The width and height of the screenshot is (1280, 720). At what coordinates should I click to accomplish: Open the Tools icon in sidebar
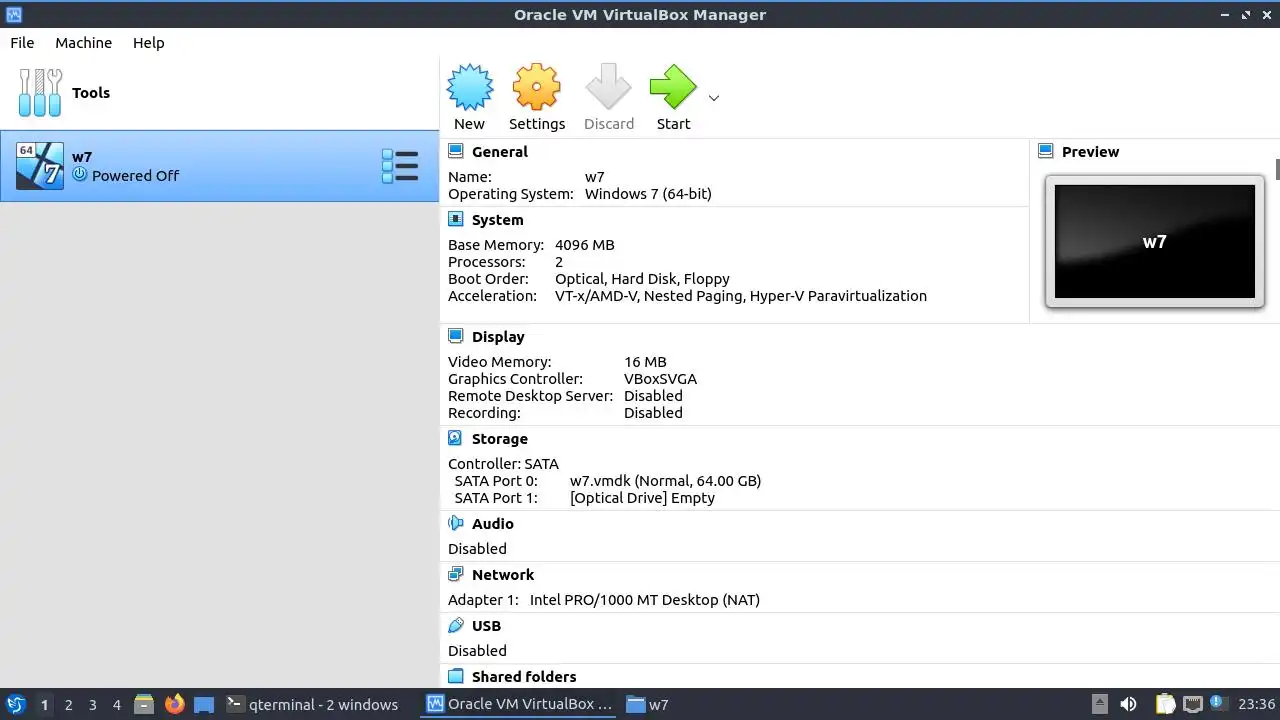(x=40, y=93)
